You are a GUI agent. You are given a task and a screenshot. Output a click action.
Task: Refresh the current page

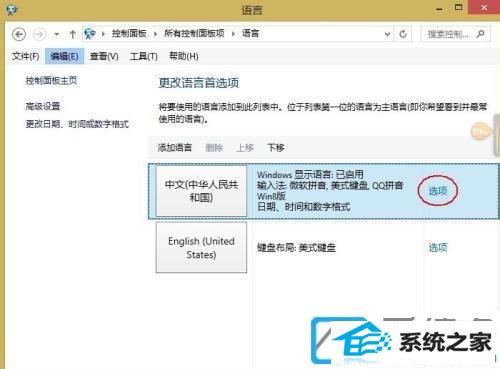point(403,34)
